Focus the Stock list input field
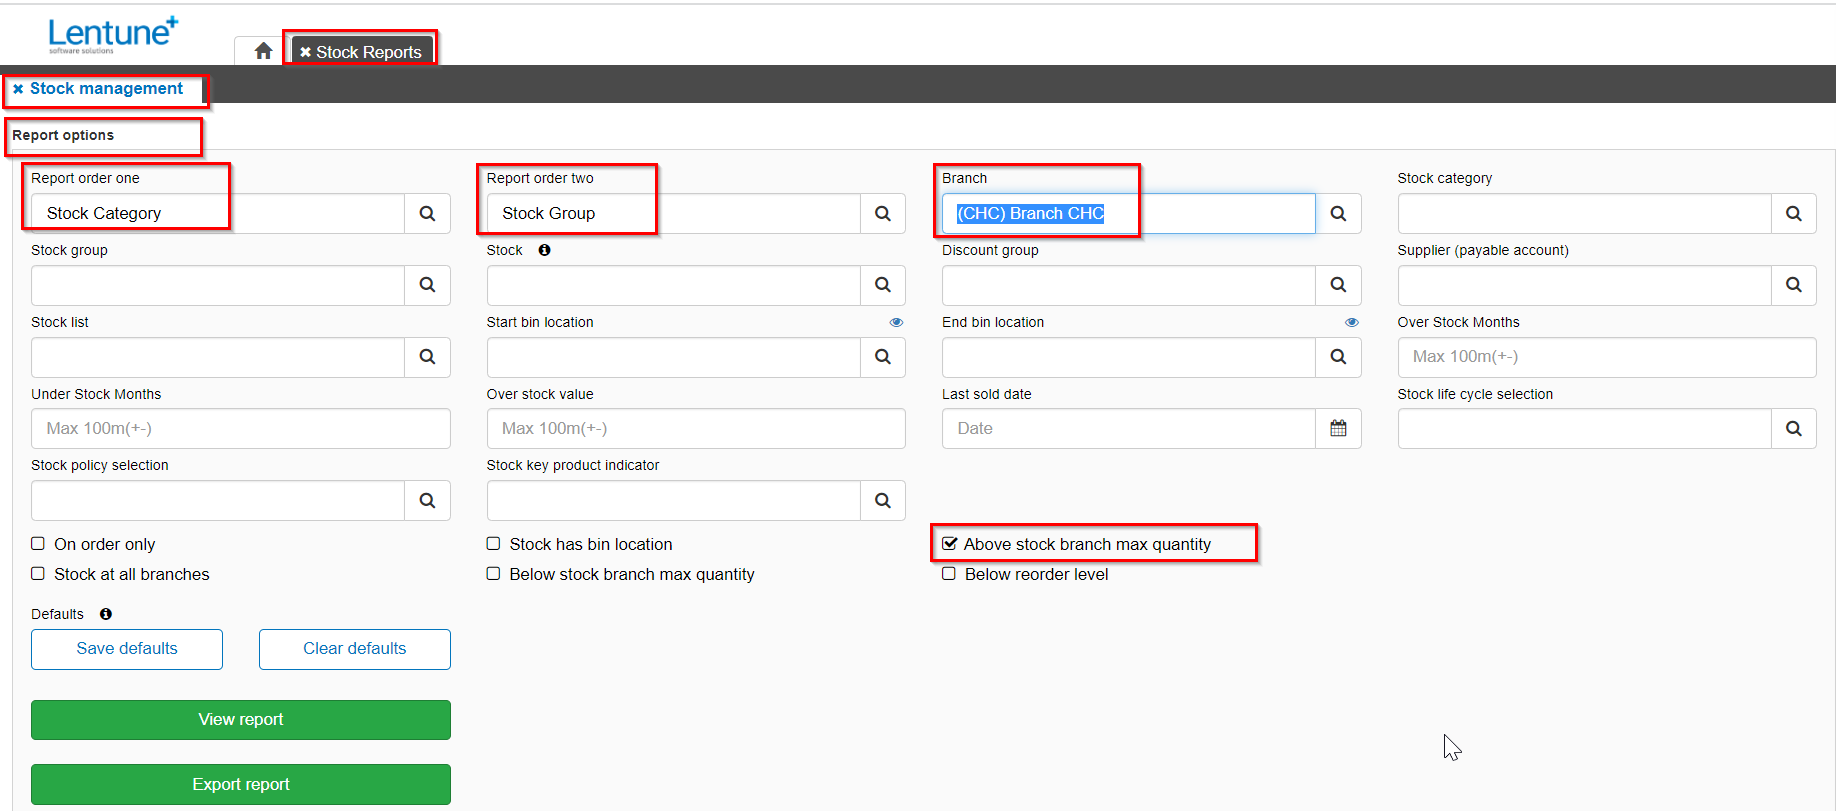1836x811 pixels. click(x=218, y=357)
